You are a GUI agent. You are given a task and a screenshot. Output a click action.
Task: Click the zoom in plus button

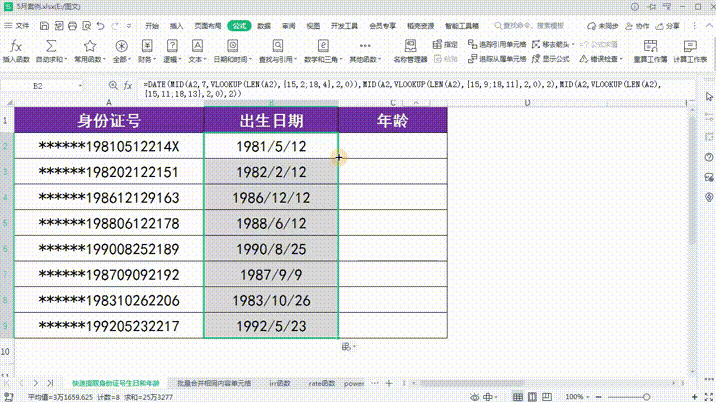pyautogui.click(x=695, y=397)
